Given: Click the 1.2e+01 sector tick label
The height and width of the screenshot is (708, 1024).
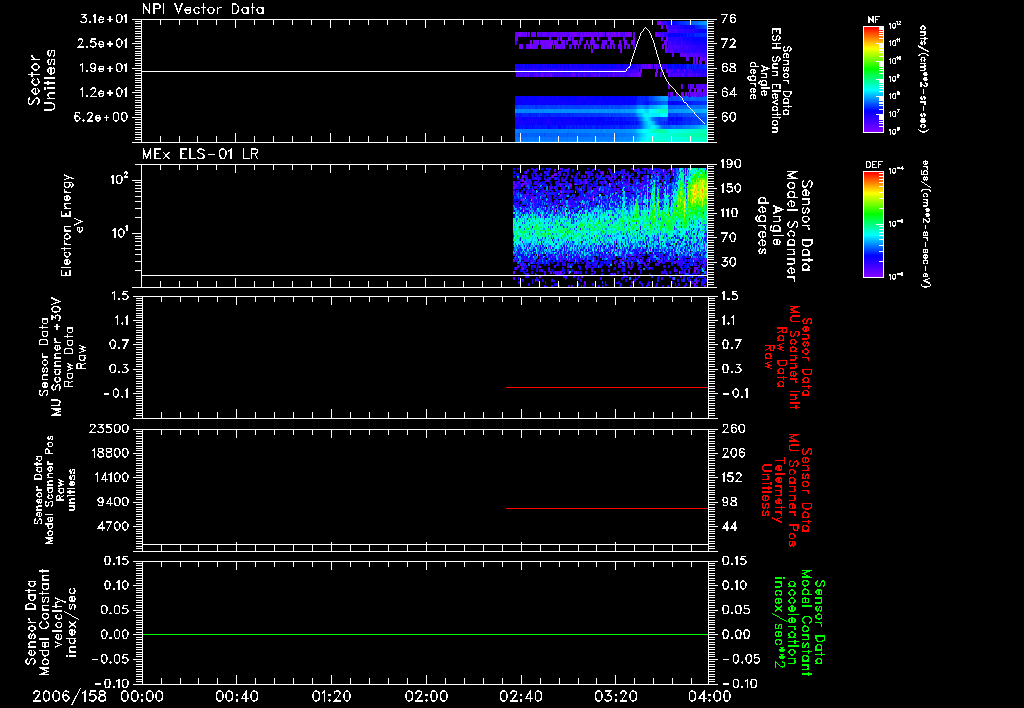Looking at the screenshot, I should point(104,93).
